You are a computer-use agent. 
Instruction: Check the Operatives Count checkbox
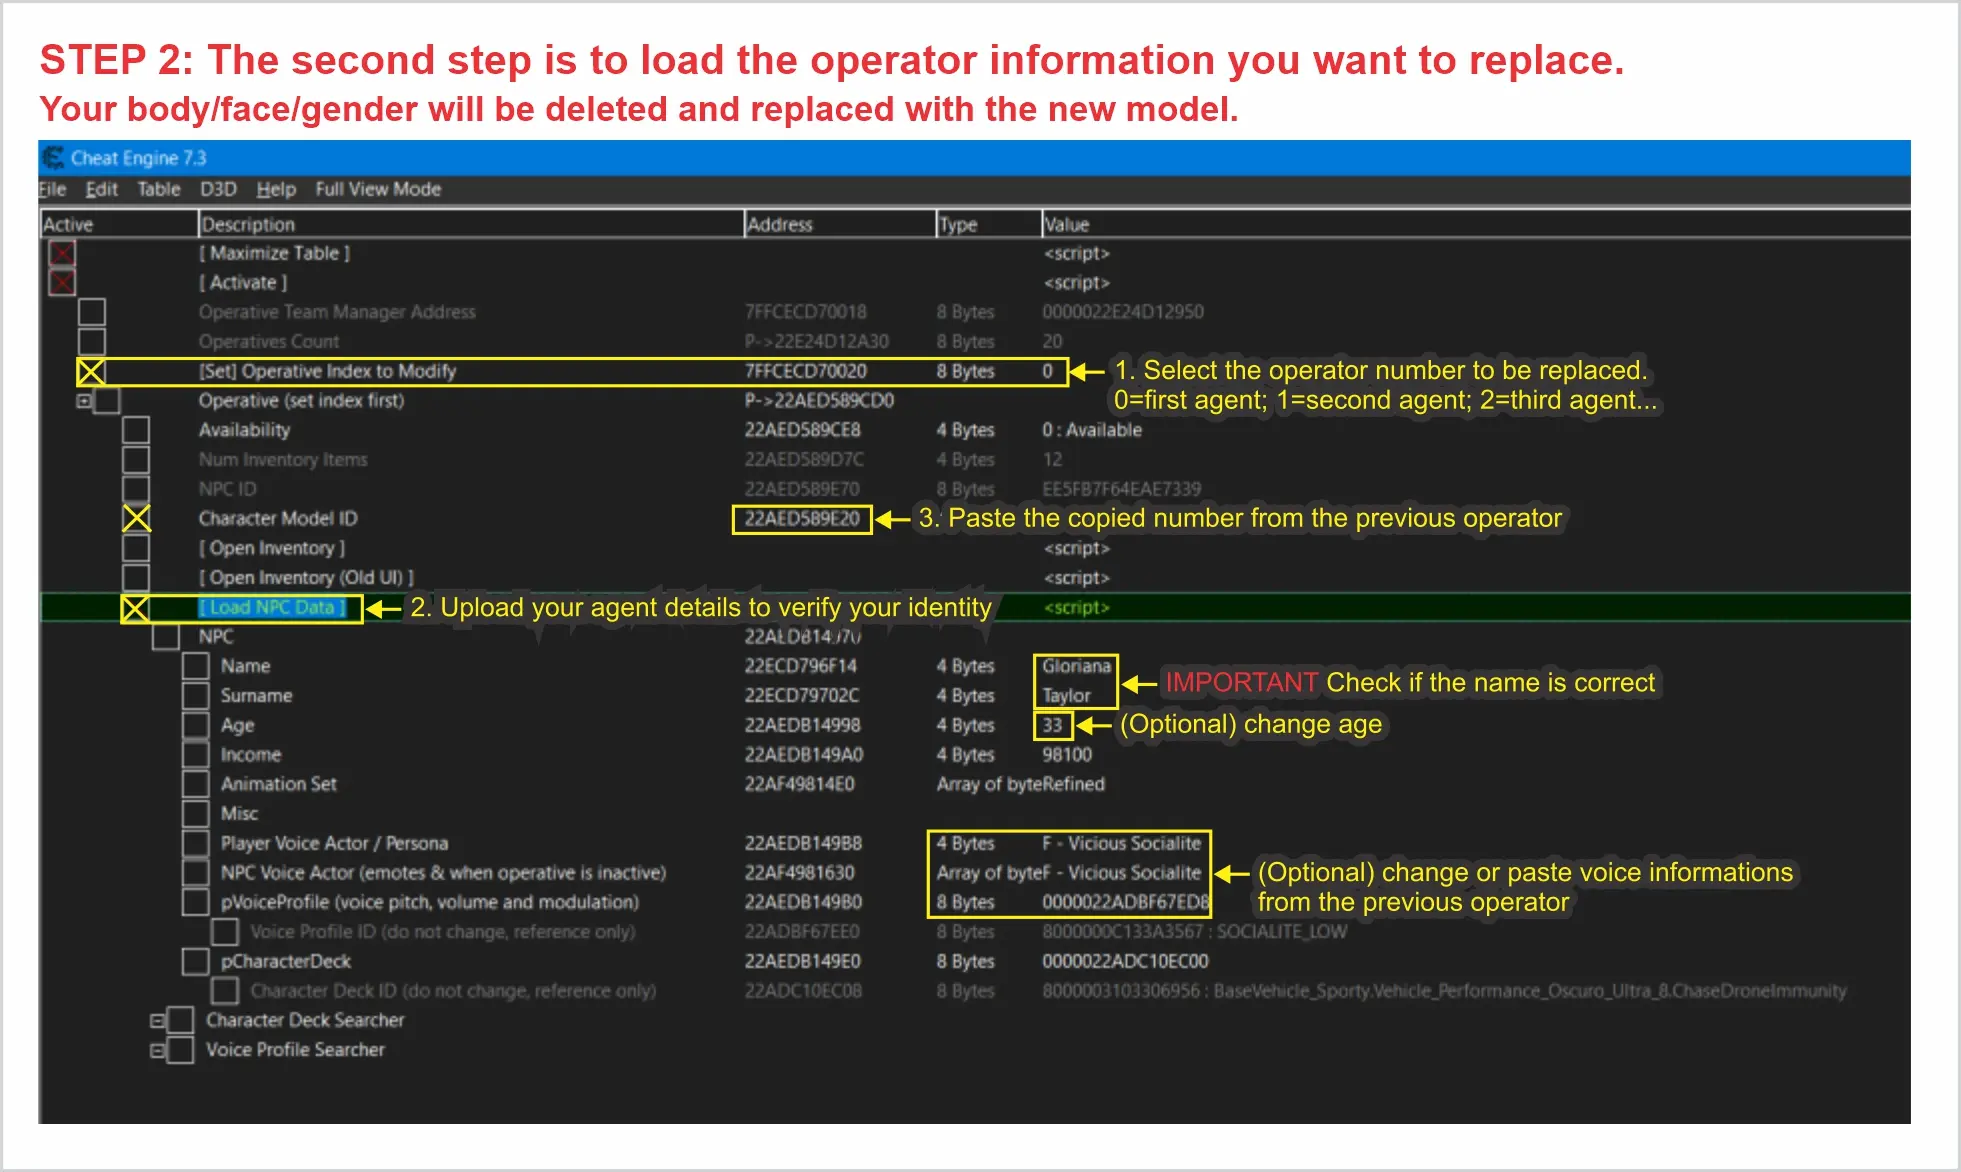click(92, 342)
